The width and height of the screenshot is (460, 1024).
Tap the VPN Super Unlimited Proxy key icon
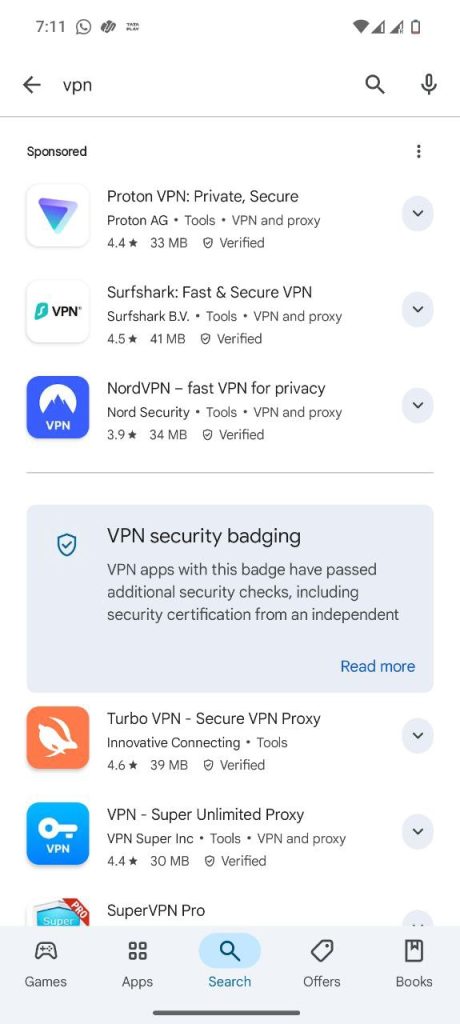click(x=58, y=833)
